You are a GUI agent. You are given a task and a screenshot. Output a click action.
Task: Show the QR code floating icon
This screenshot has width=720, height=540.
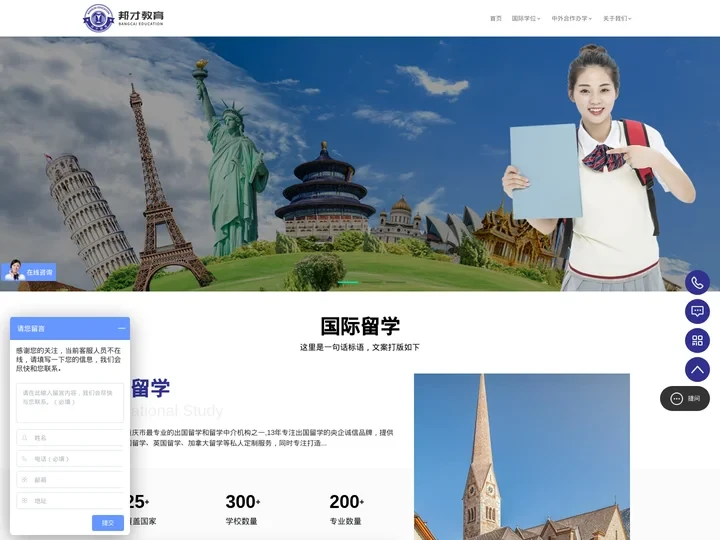(x=697, y=340)
